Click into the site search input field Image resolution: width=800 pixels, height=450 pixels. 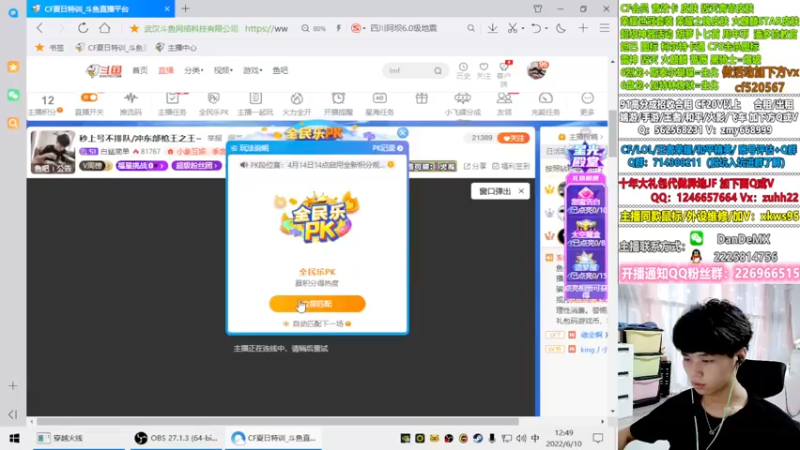coord(409,71)
